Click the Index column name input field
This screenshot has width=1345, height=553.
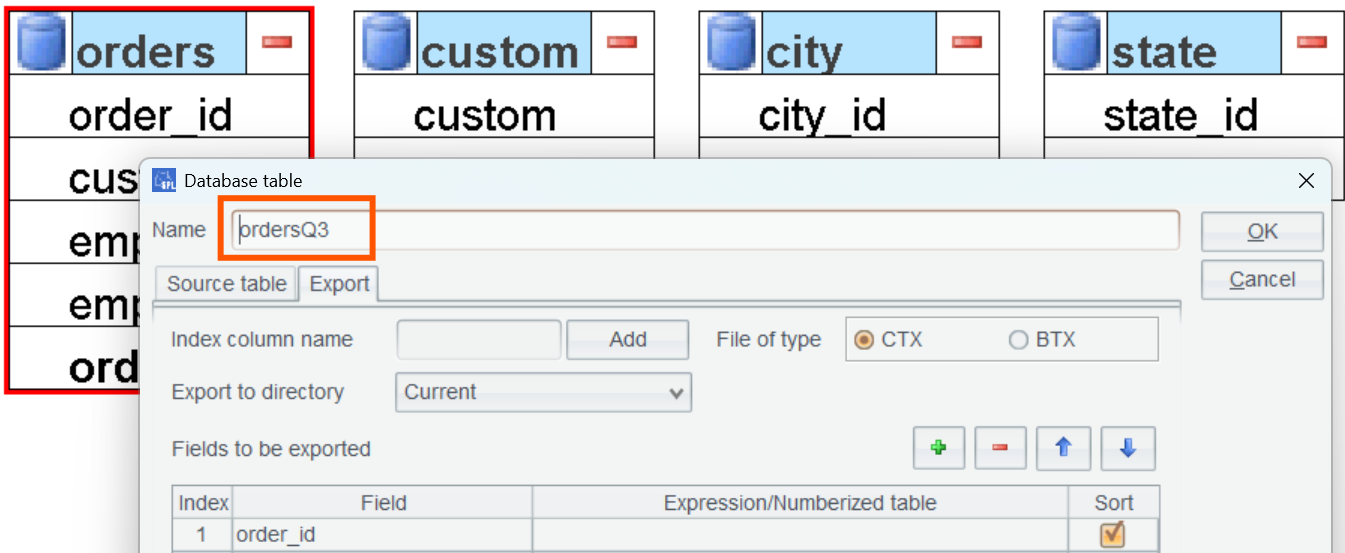tap(479, 340)
